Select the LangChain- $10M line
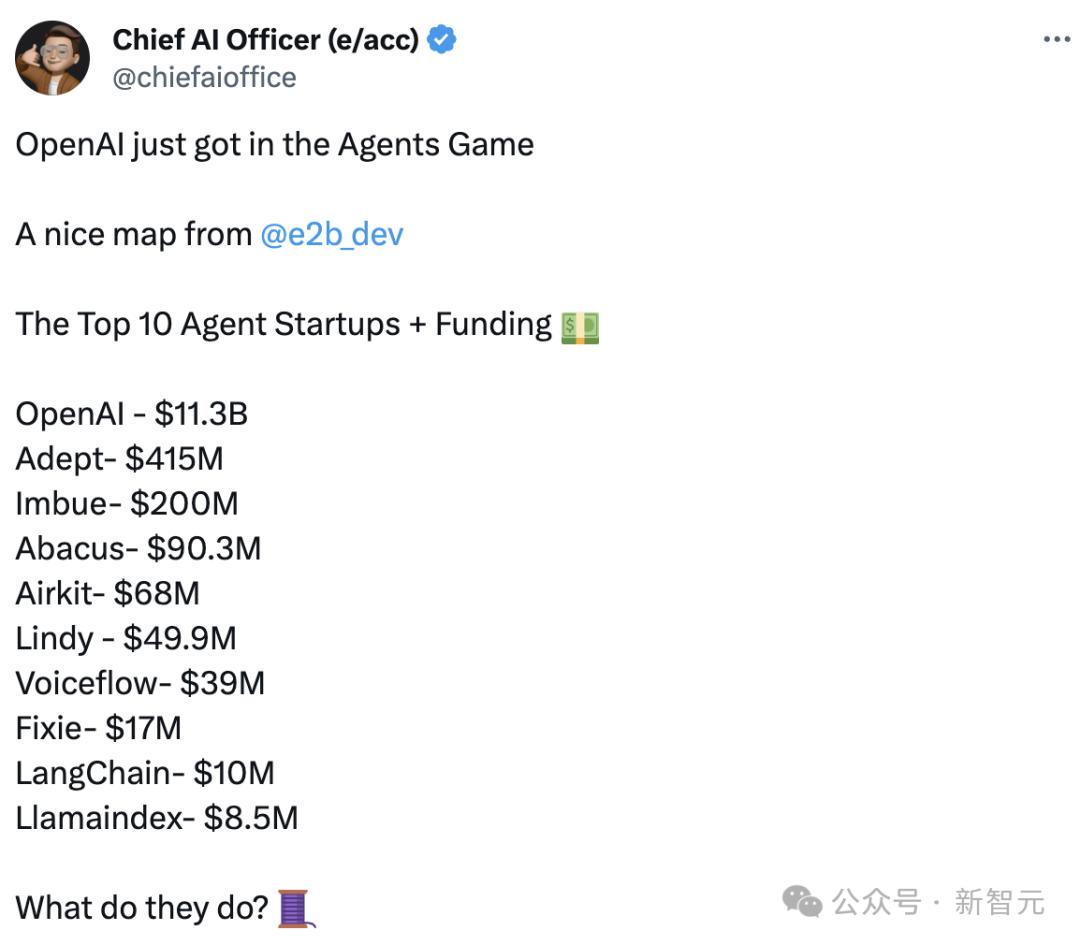This screenshot has width=1080, height=945. pos(145,774)
